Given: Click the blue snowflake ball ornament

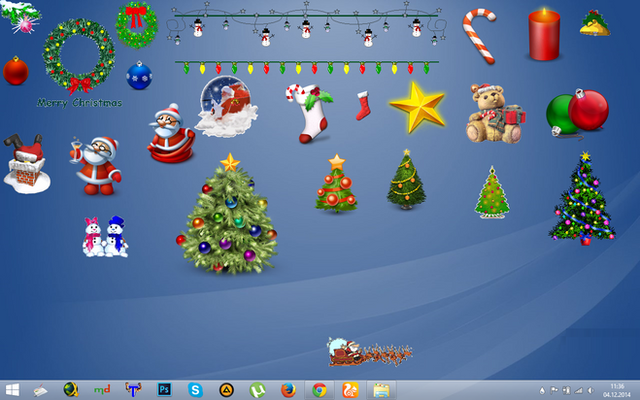Looking at the screenshot, I should [139, 75].
